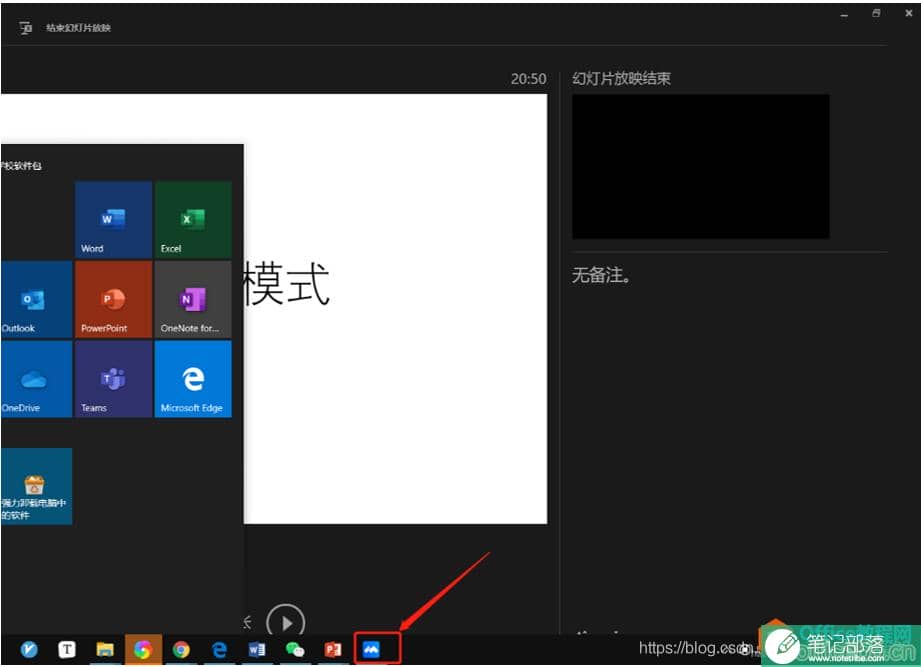The image size is (921, 667).
Task: Open the OneNote tile
Action: click(193, 299)
